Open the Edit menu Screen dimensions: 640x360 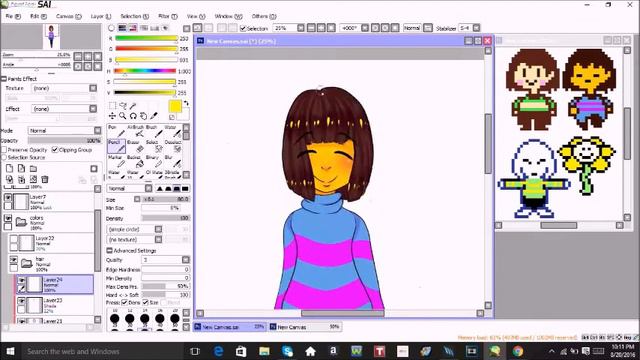38,16
